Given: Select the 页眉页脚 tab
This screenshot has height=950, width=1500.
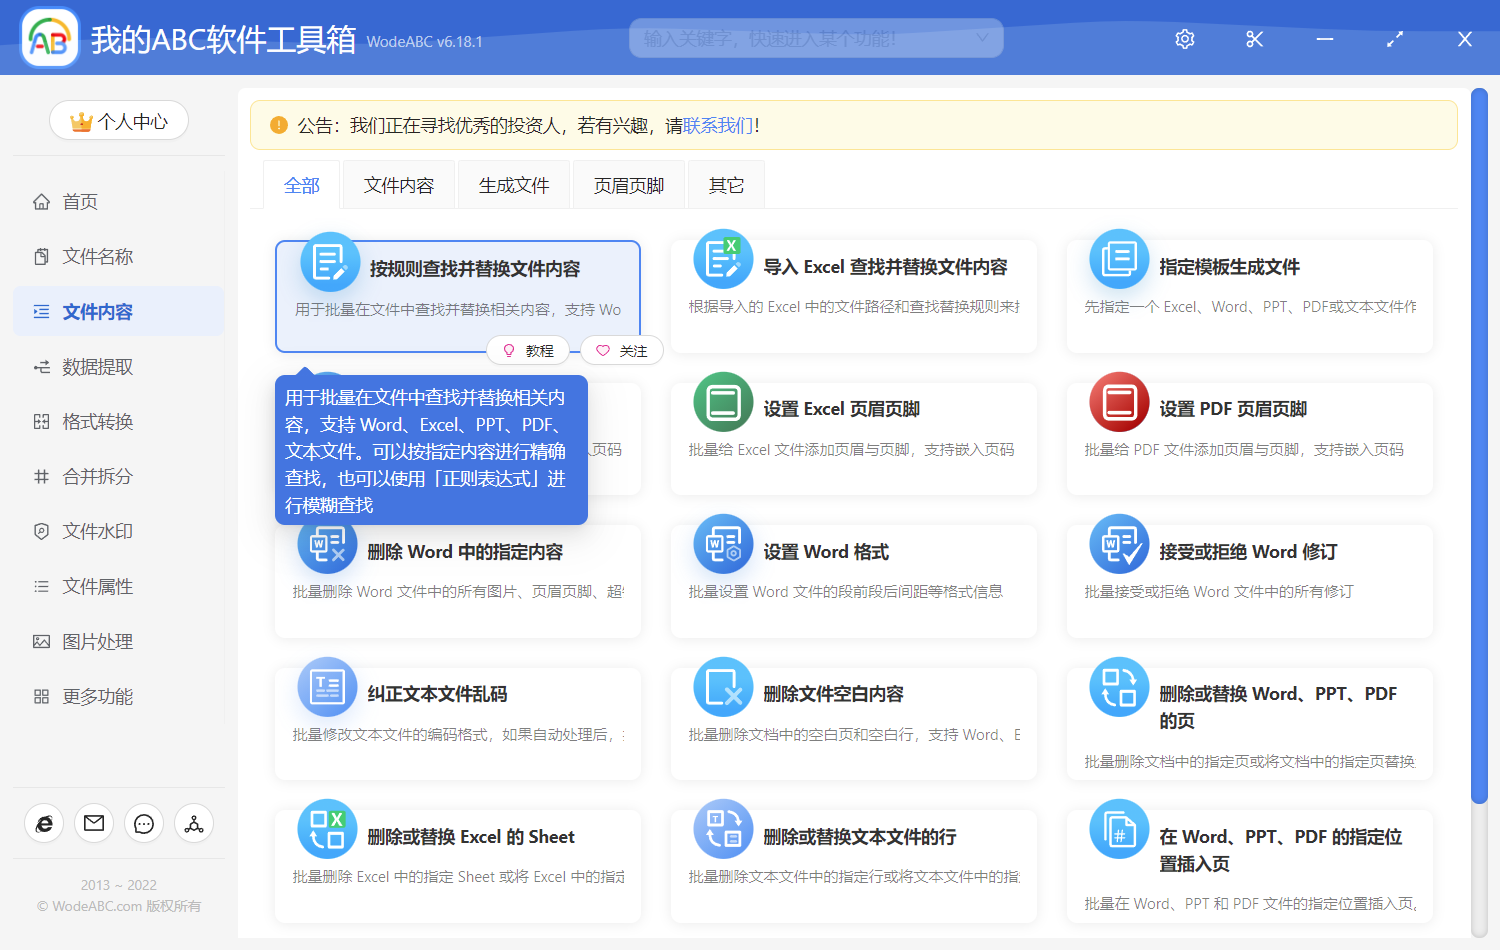Looking at the screenshot, I should point(628,184).
